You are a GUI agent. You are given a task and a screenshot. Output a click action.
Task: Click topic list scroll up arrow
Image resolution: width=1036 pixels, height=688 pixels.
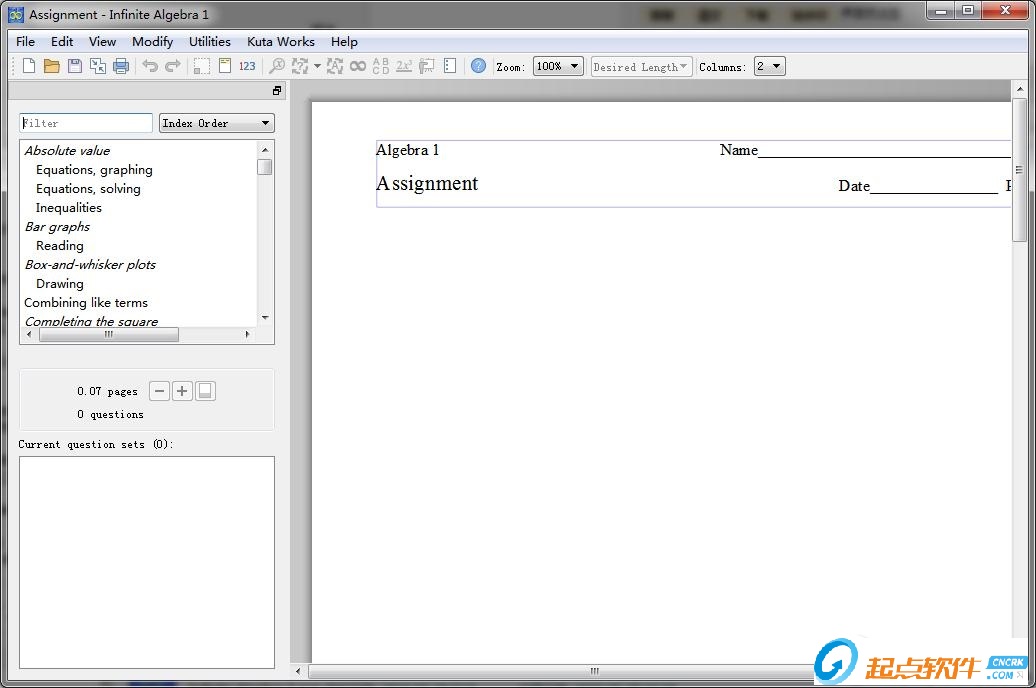point(265,150)
